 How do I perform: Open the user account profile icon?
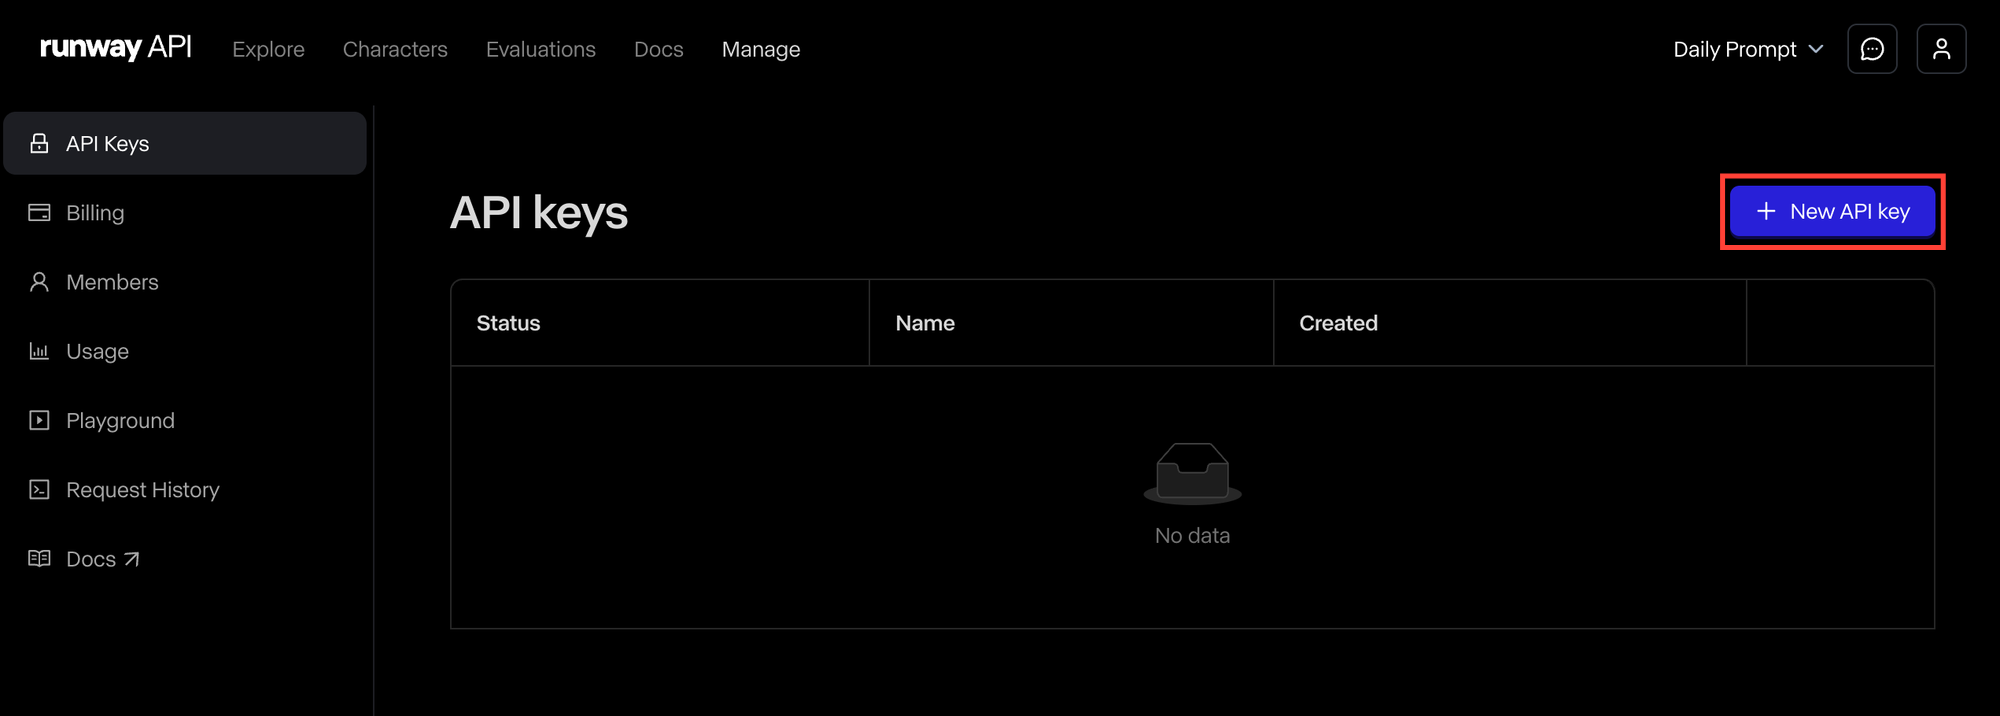point(1941,49)
